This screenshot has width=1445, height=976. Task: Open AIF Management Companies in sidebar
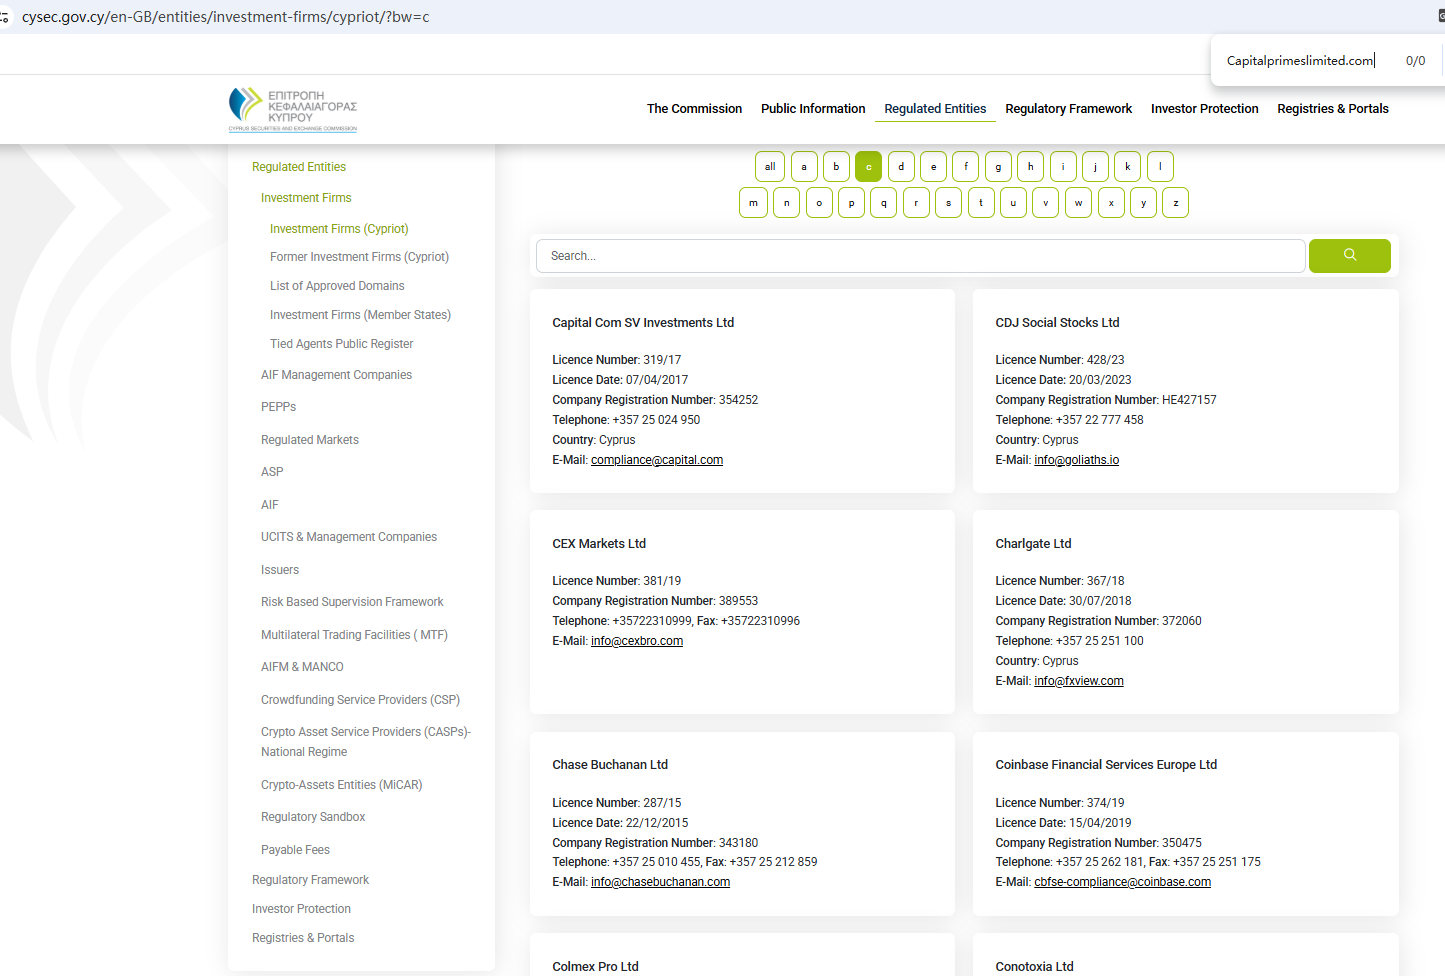[336, 375]
